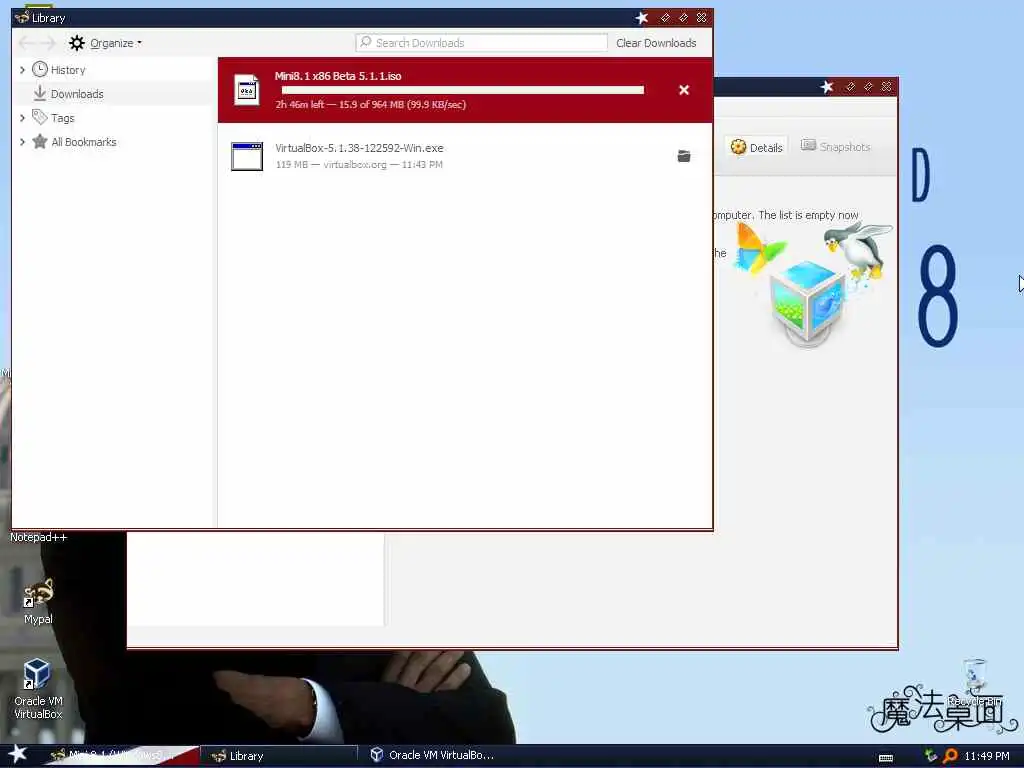Cancel the Mini8.1 iso download
The image size is (1024, 768).
[x=684, y=90]
